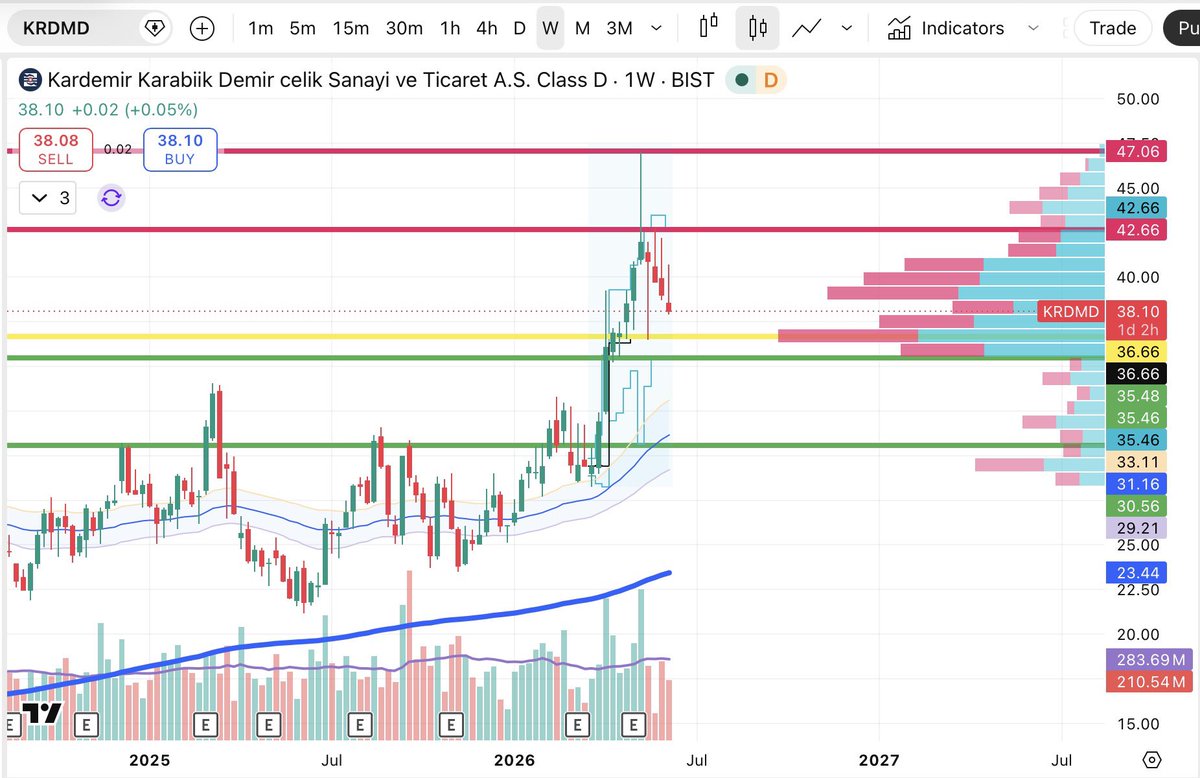Switch to the 1h timeframe
This screenshot has height=778, width=1200.
450,28
